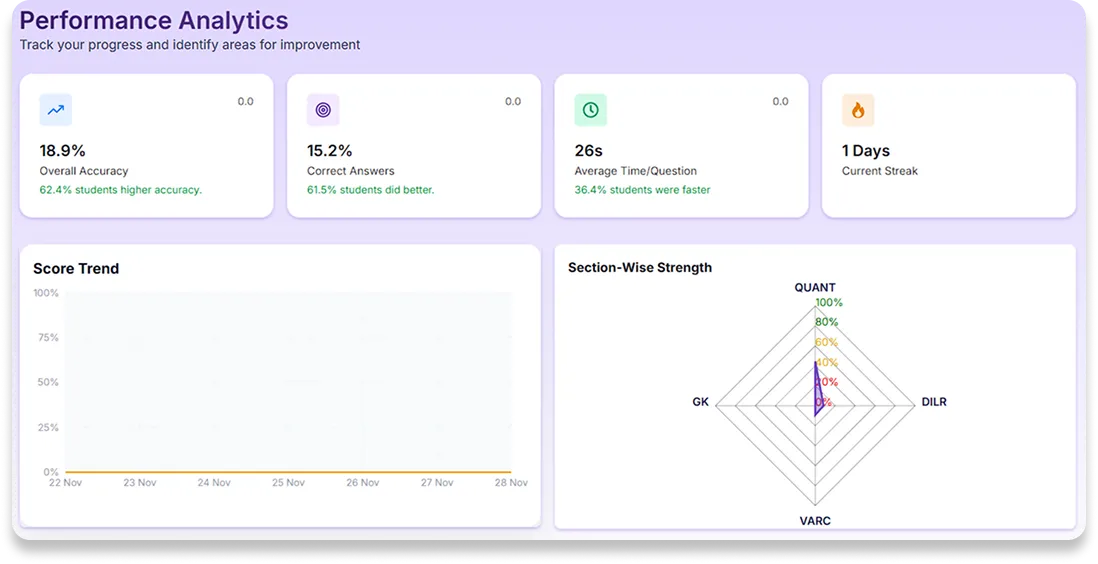Viewport: 1098px width, 564px height.
Task: Click the orange flame streak icon
Action: pos(858,110)
